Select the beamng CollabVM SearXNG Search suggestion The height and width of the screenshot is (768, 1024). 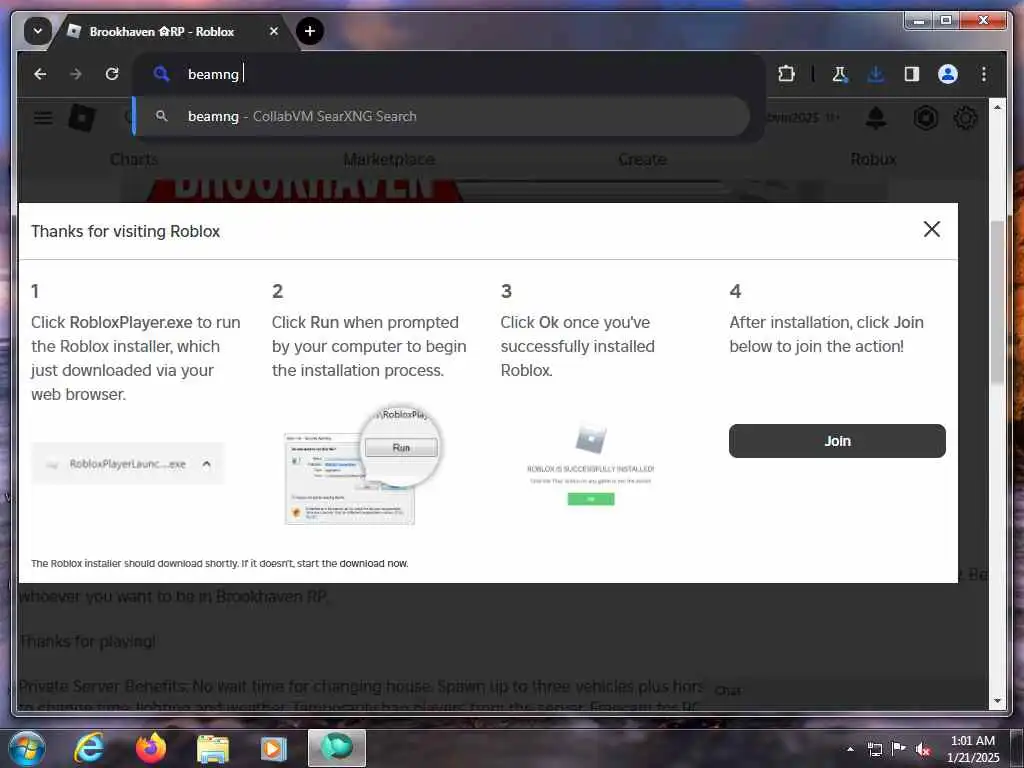(441, 116)
